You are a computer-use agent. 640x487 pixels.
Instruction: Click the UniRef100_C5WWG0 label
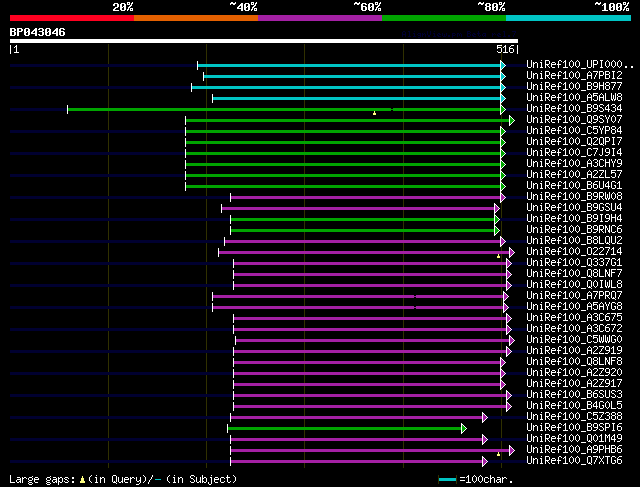click(574, 340)
